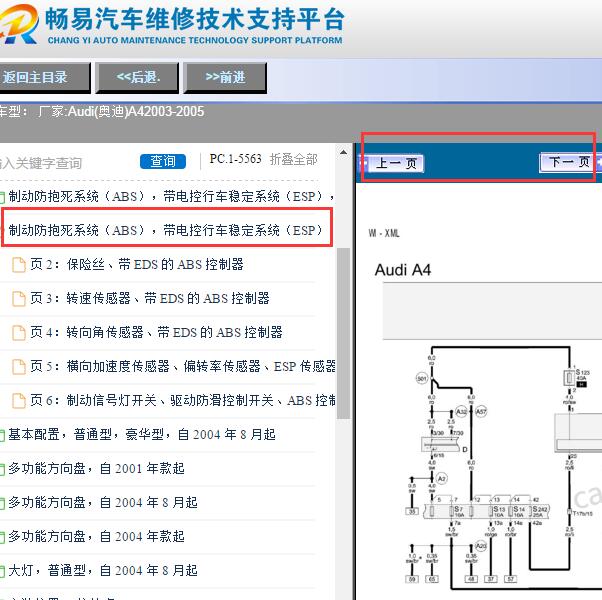Click 折叠全部 to collapse all
This screenshot has height=600, width=602.
(x=294, y=159)
